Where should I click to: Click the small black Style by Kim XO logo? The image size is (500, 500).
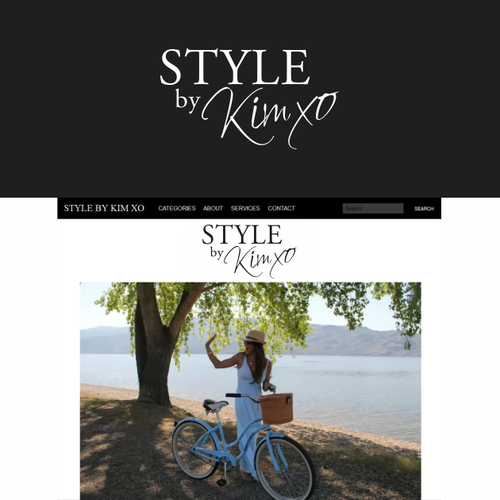click(x=249, y=251)
